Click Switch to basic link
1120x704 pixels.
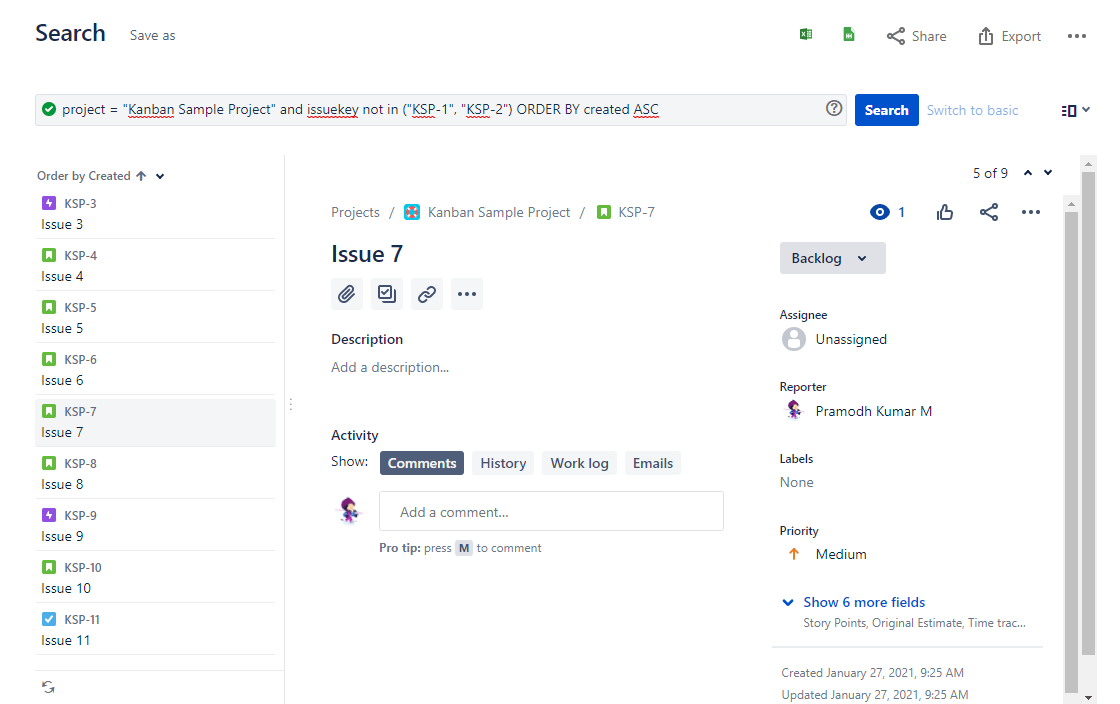tap(972, 110)
